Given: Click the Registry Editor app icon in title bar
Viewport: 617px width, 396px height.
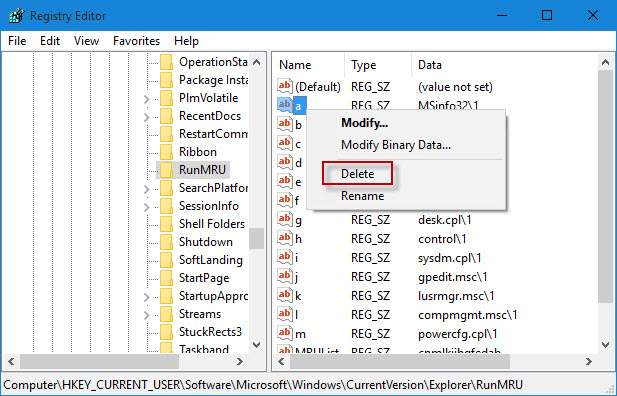Looking at the screenshot, I should click(x=17, y=16).
